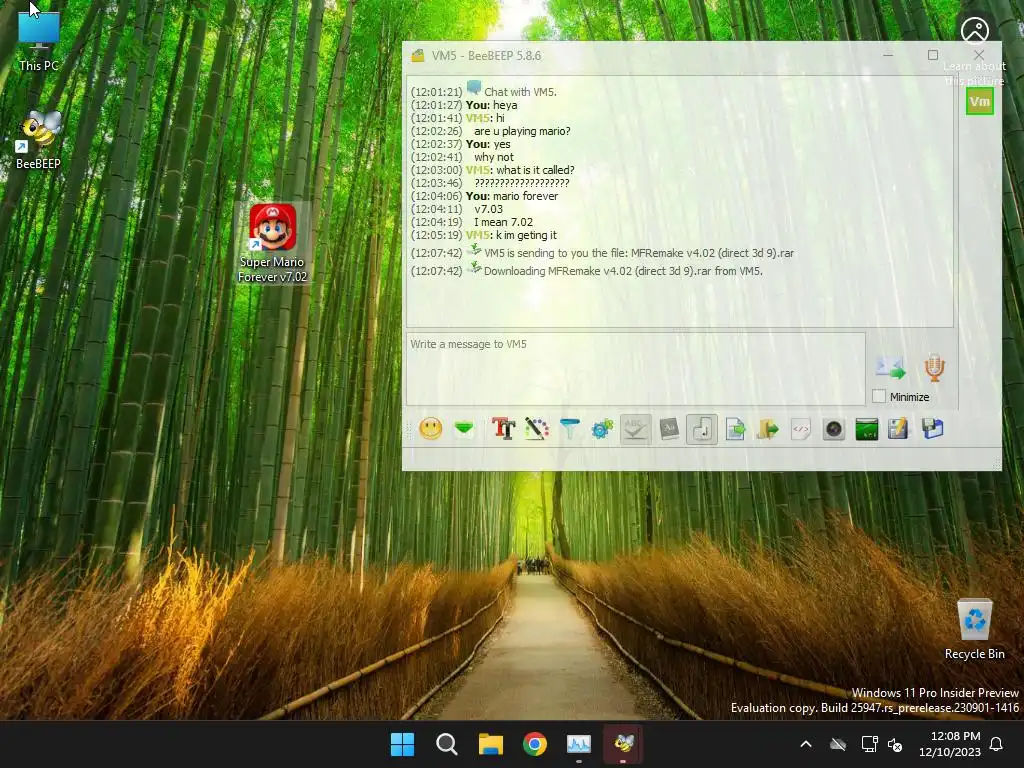1024x768 pixels.
Task: Click the 'k im geting it' message
Action: coord(526,235)
